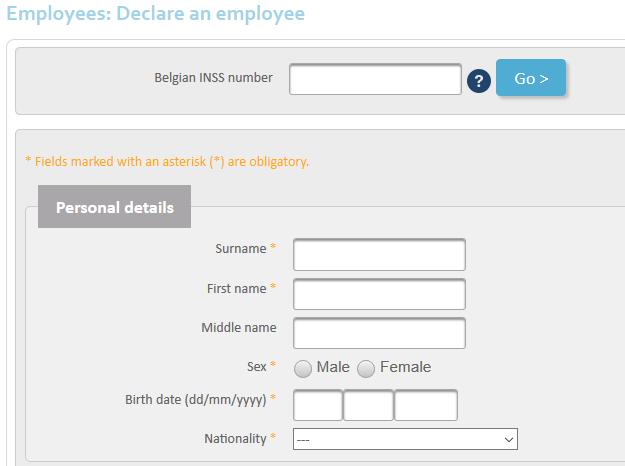The height and width of the screenshot is (466, 625).
Task: Click into the First name text box
Action: click(x=379, y=294)
